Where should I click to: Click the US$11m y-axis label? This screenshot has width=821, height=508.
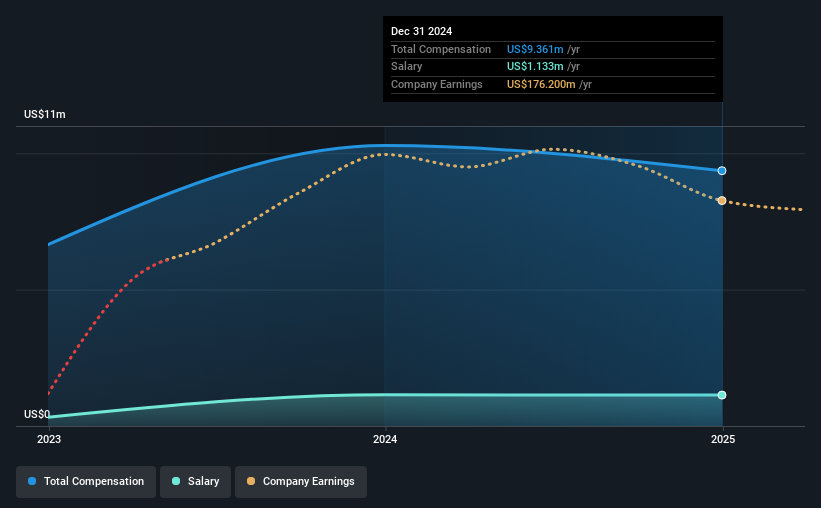coord(45,114)
